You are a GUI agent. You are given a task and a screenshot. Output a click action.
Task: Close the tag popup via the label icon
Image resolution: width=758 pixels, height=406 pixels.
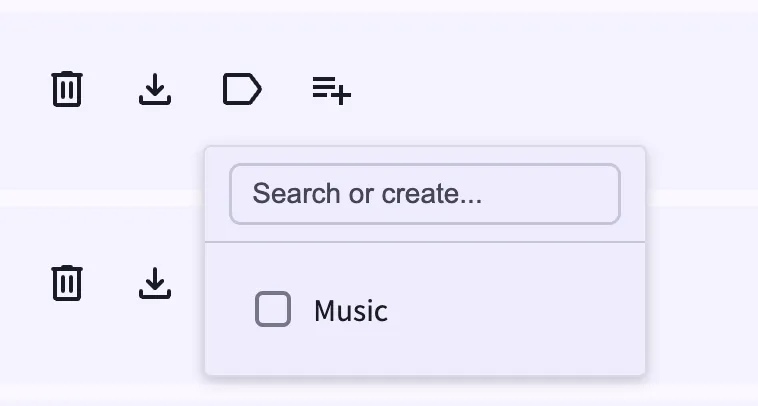(242, 89)
